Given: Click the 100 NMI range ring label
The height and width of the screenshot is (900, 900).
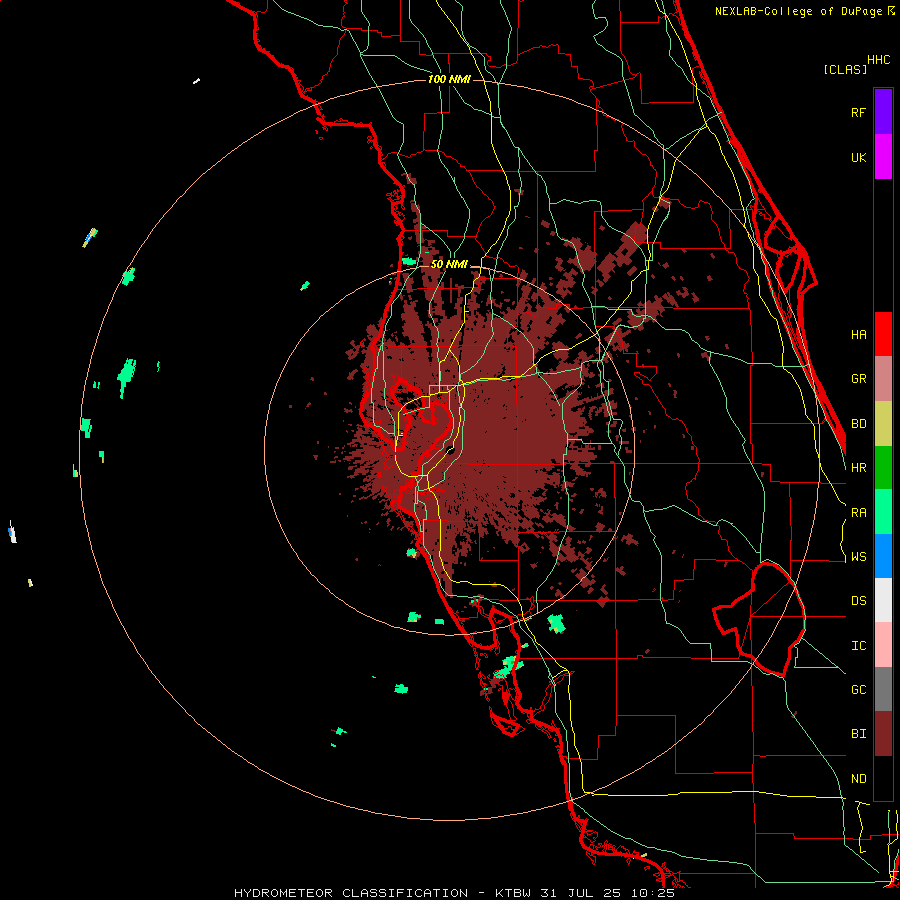Looking at the screenshot, I should pos(449,79).
